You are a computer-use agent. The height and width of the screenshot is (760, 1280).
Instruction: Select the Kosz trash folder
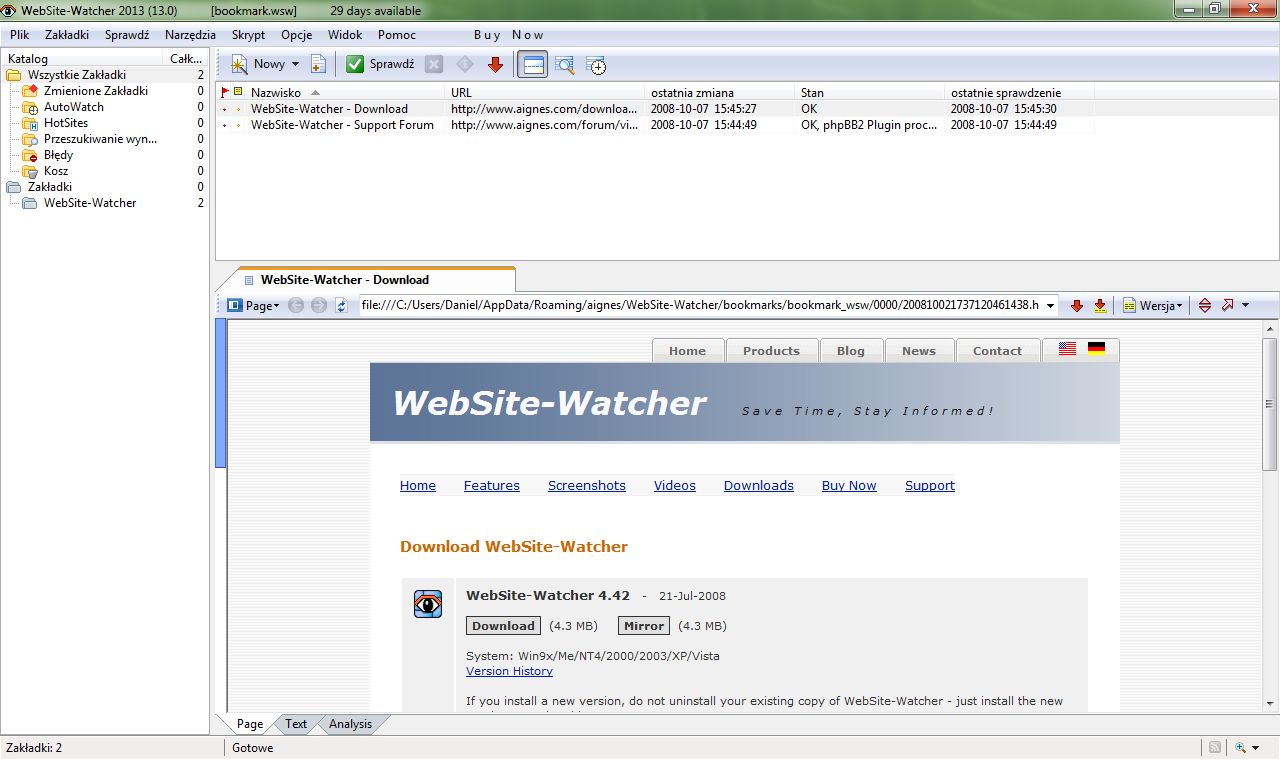pos(56,171)
